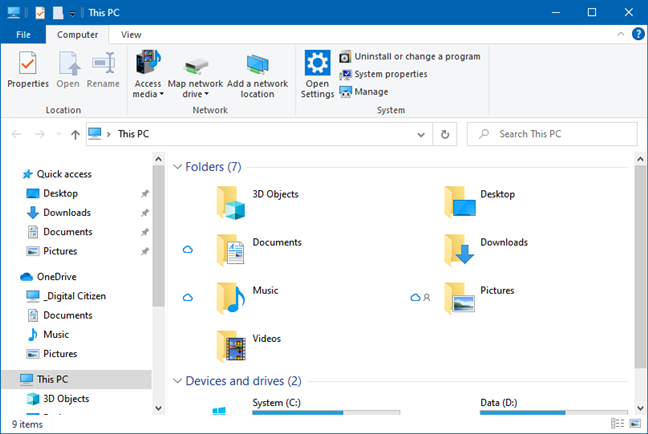Switch to the View ribbon tab
Image resolution: width=648 pixels, height=434 pixels.
click(131, 35)
